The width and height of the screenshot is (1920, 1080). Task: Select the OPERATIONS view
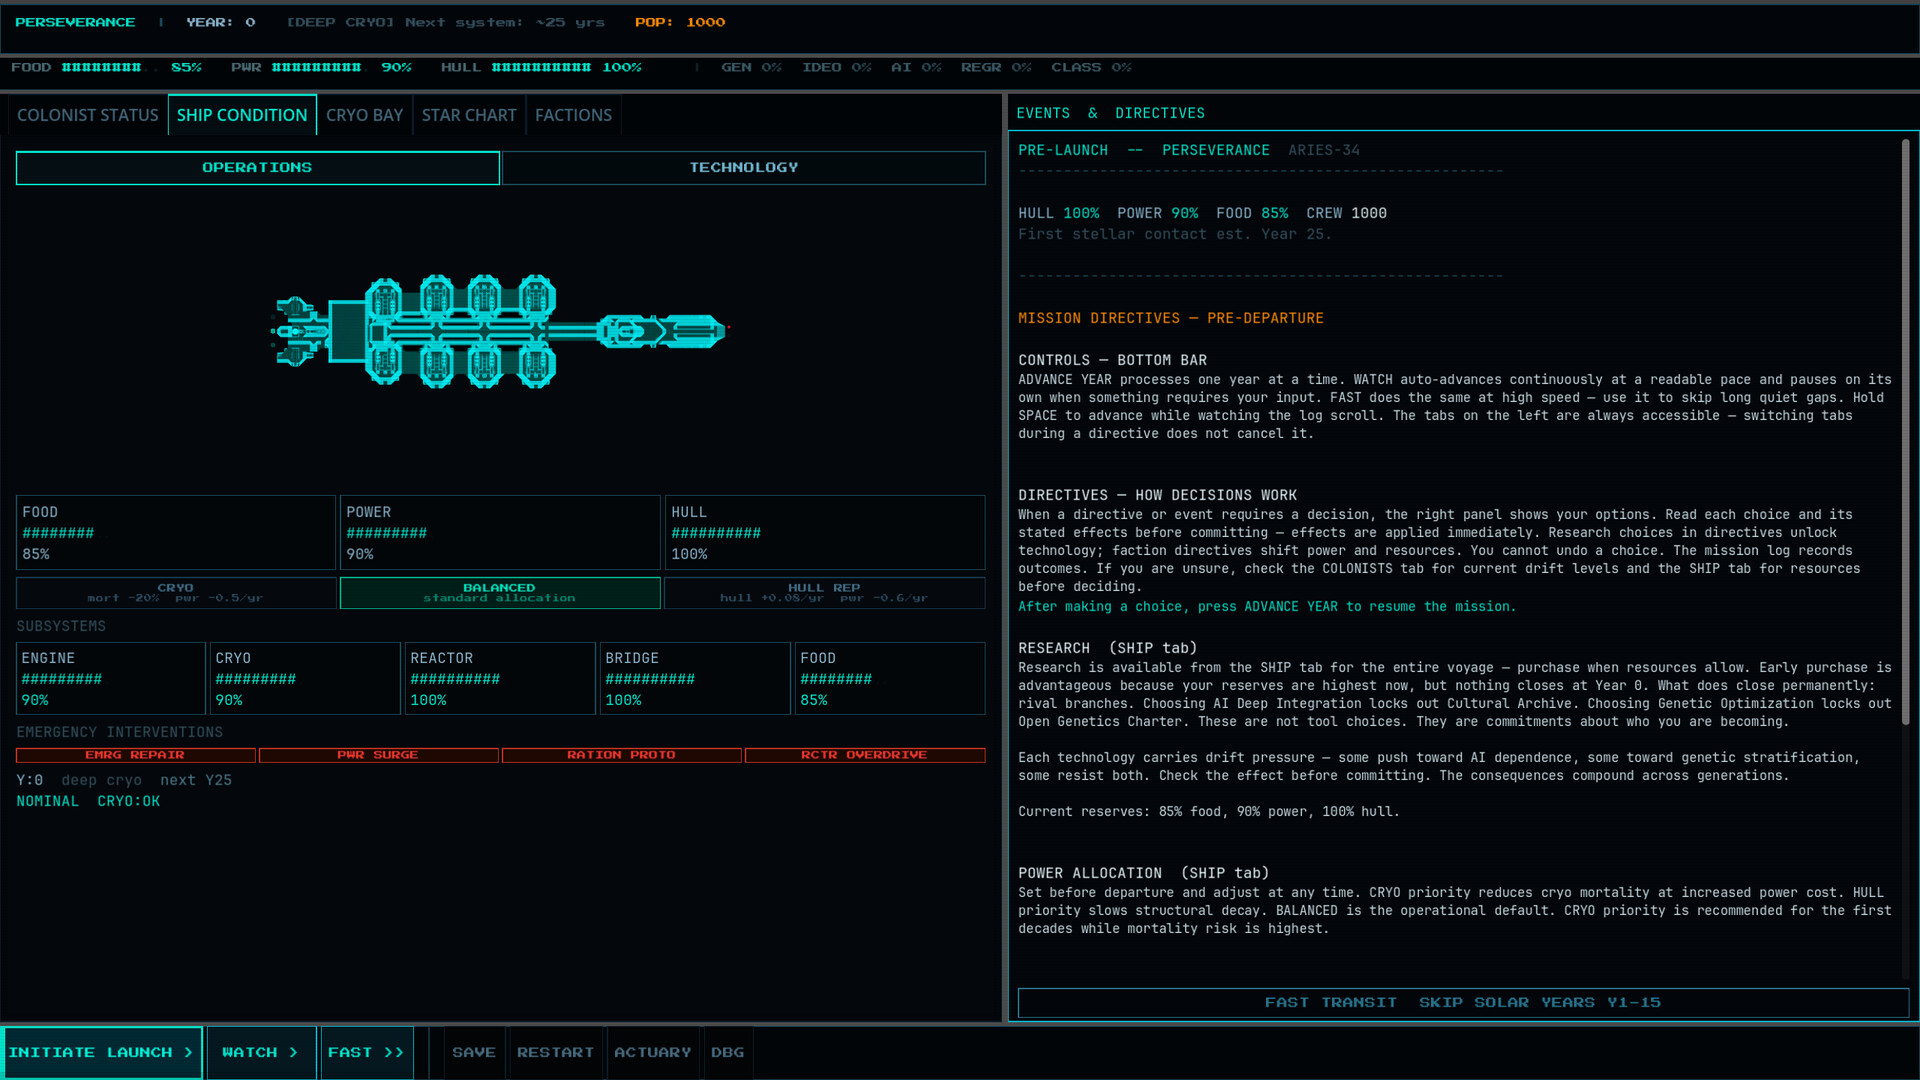click(257, 167)
